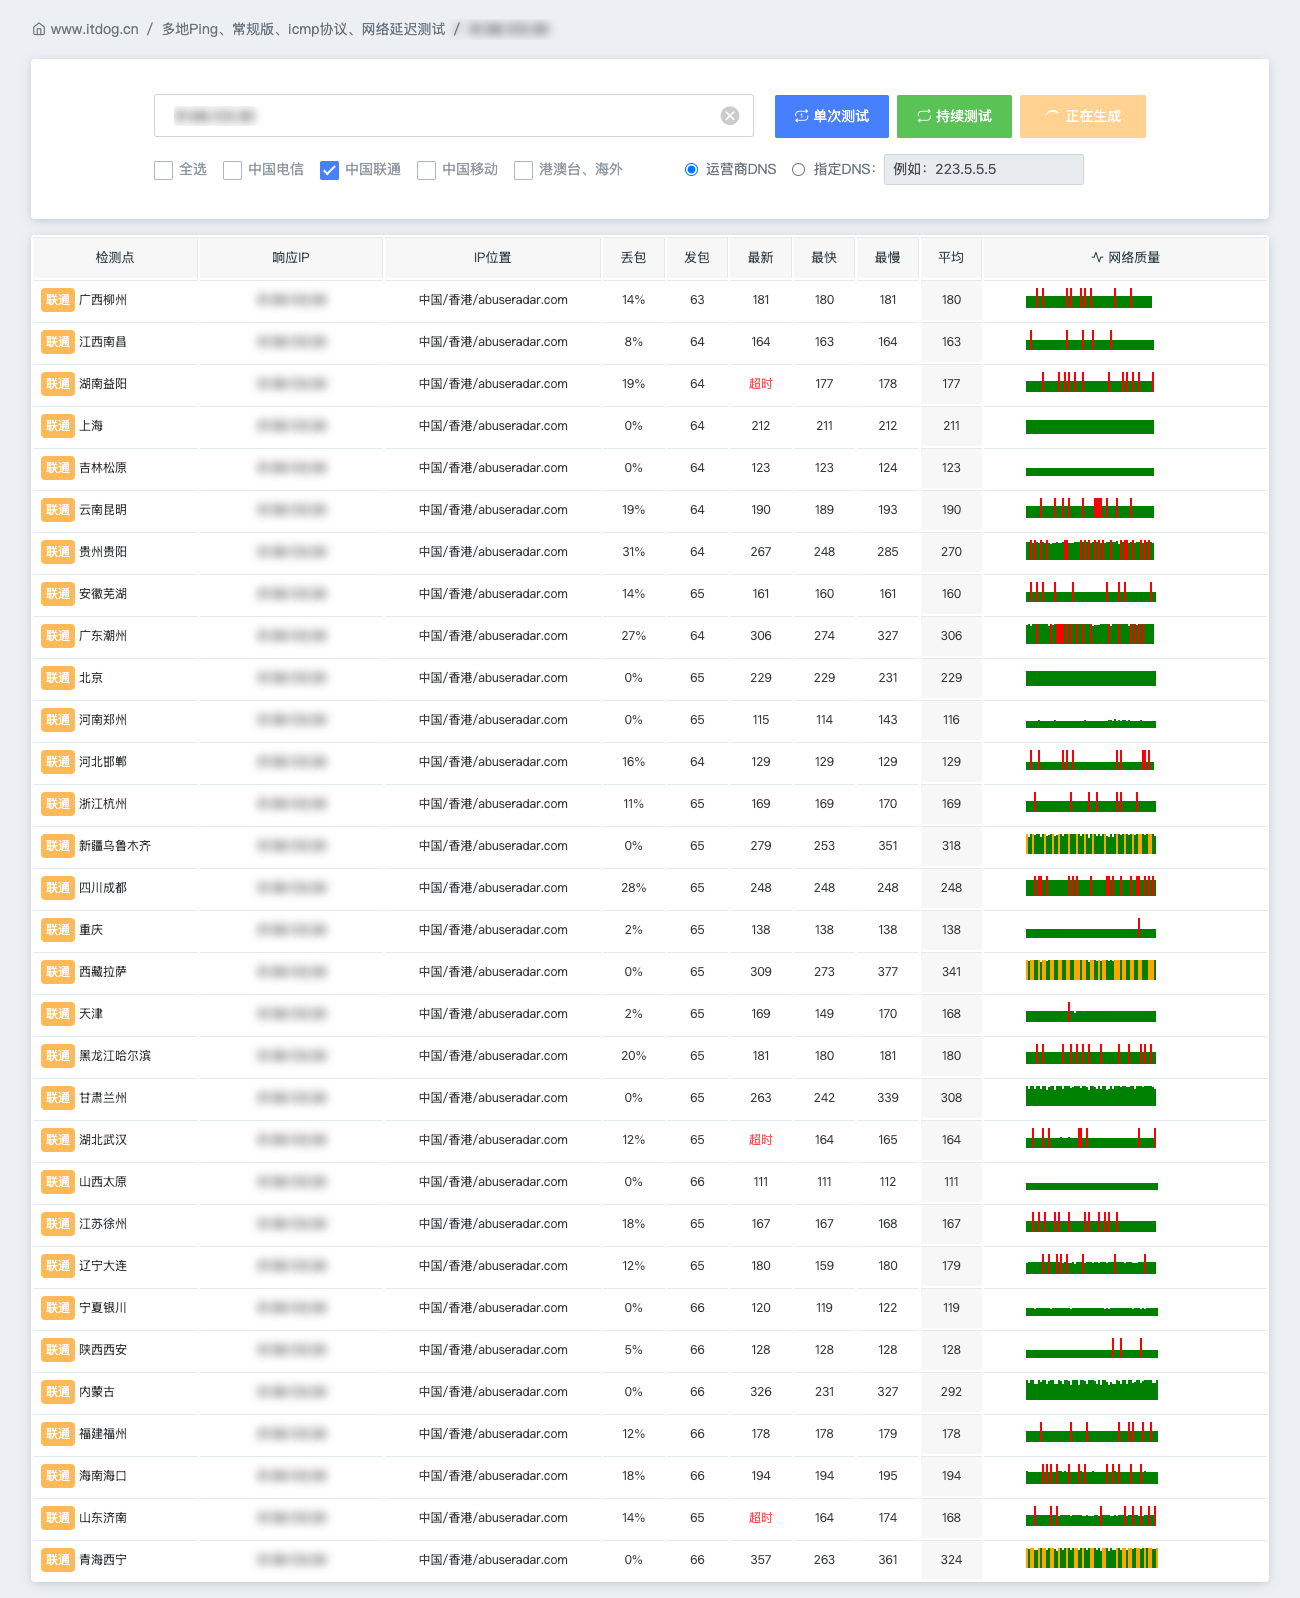Click the 响应IP column header

[x=291, y=258]
